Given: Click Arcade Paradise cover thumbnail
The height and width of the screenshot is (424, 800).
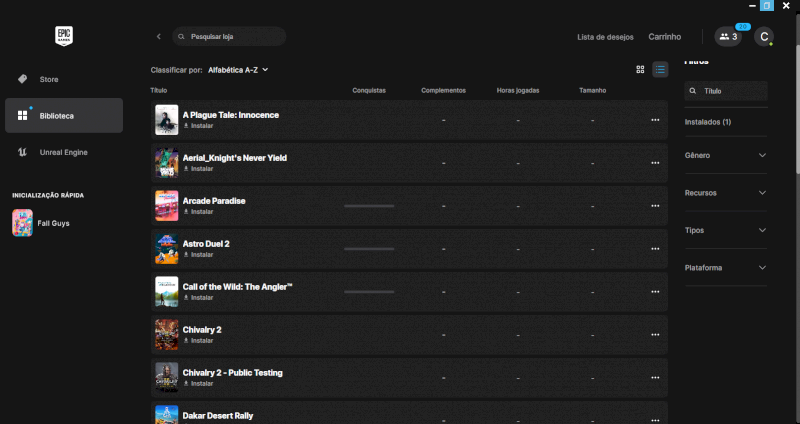Looking at the screenshot, I should pos(167,206).
